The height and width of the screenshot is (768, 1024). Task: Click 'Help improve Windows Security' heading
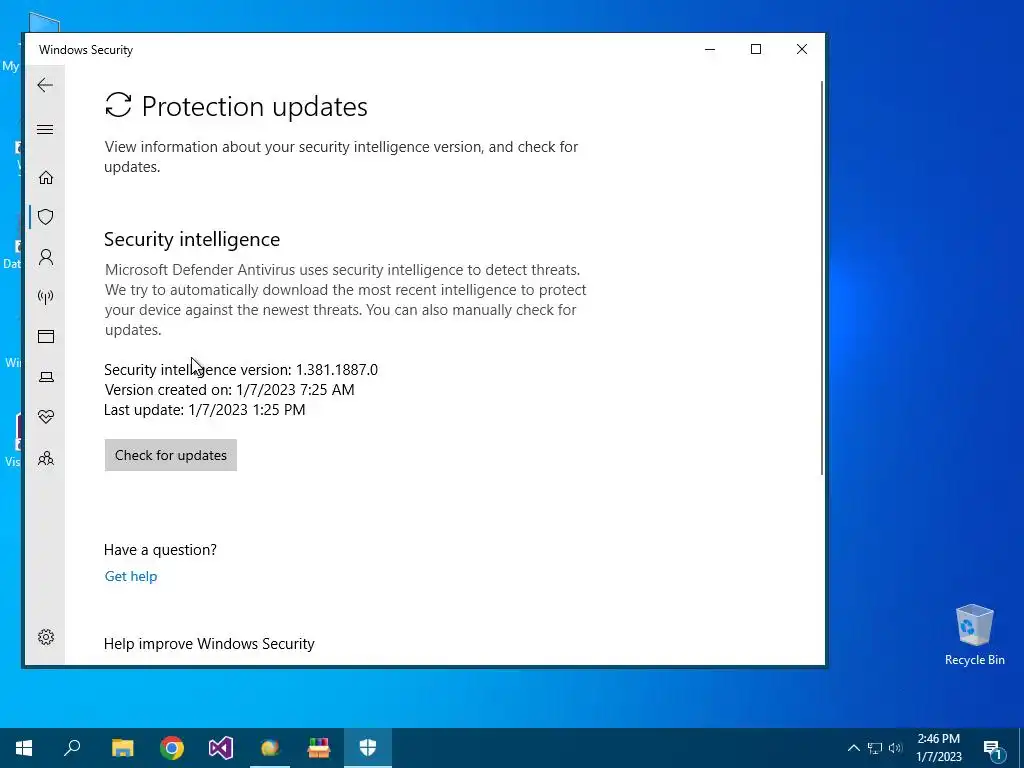tap(209, 643)
